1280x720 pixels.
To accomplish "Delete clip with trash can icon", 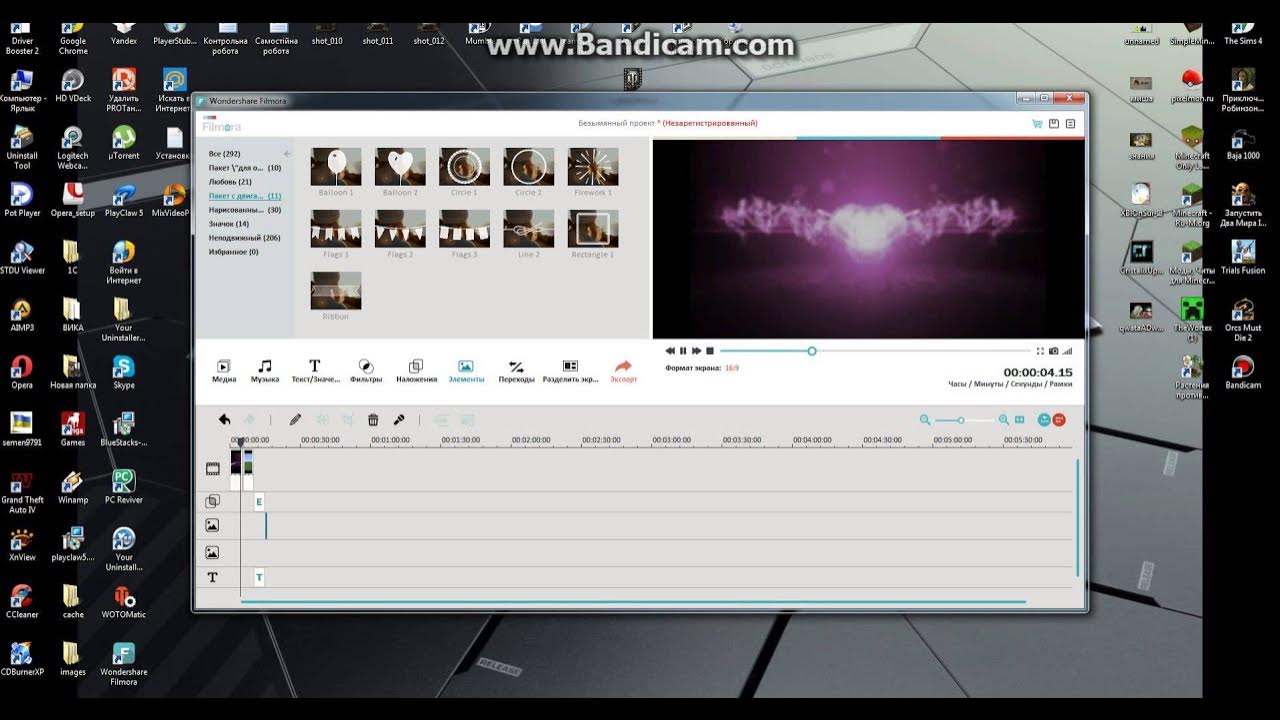I will coord(373,420).
